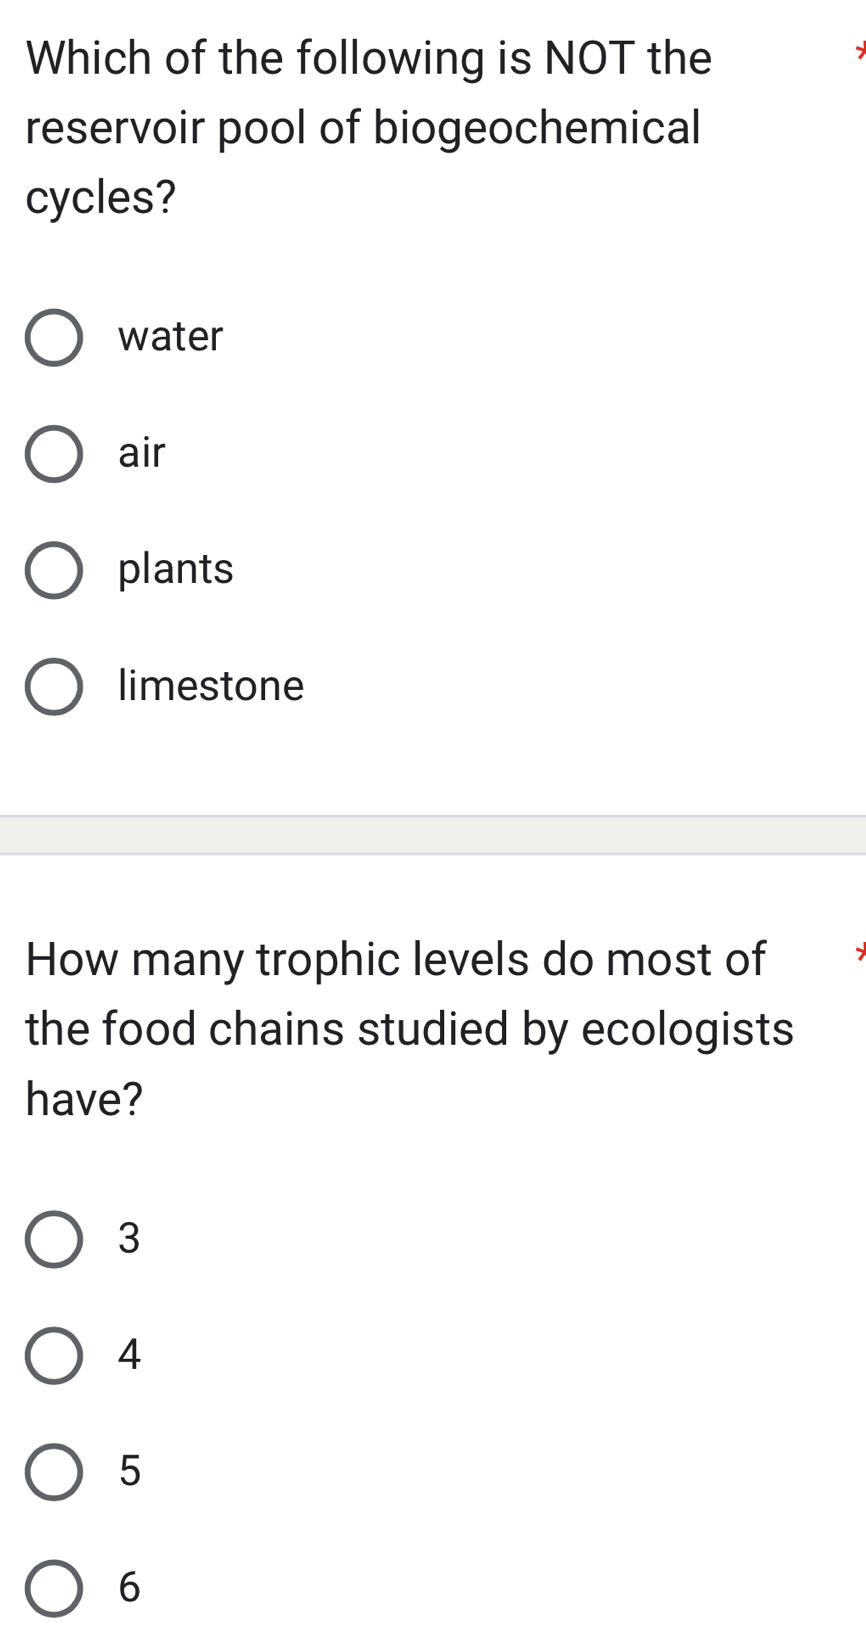Click the number 4 answer label
Screen dimensions: 866x1639
coord(129,1355)
